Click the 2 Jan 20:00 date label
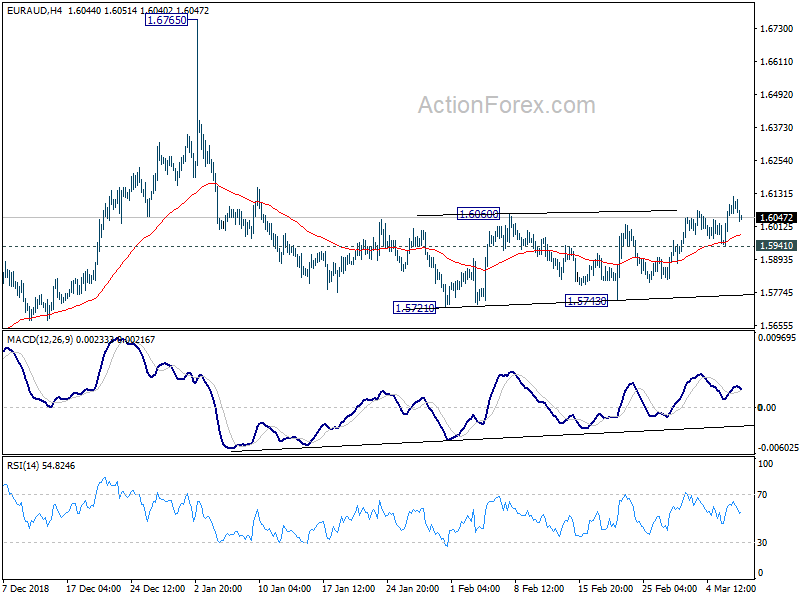The image size is (800, 600). 218,589
